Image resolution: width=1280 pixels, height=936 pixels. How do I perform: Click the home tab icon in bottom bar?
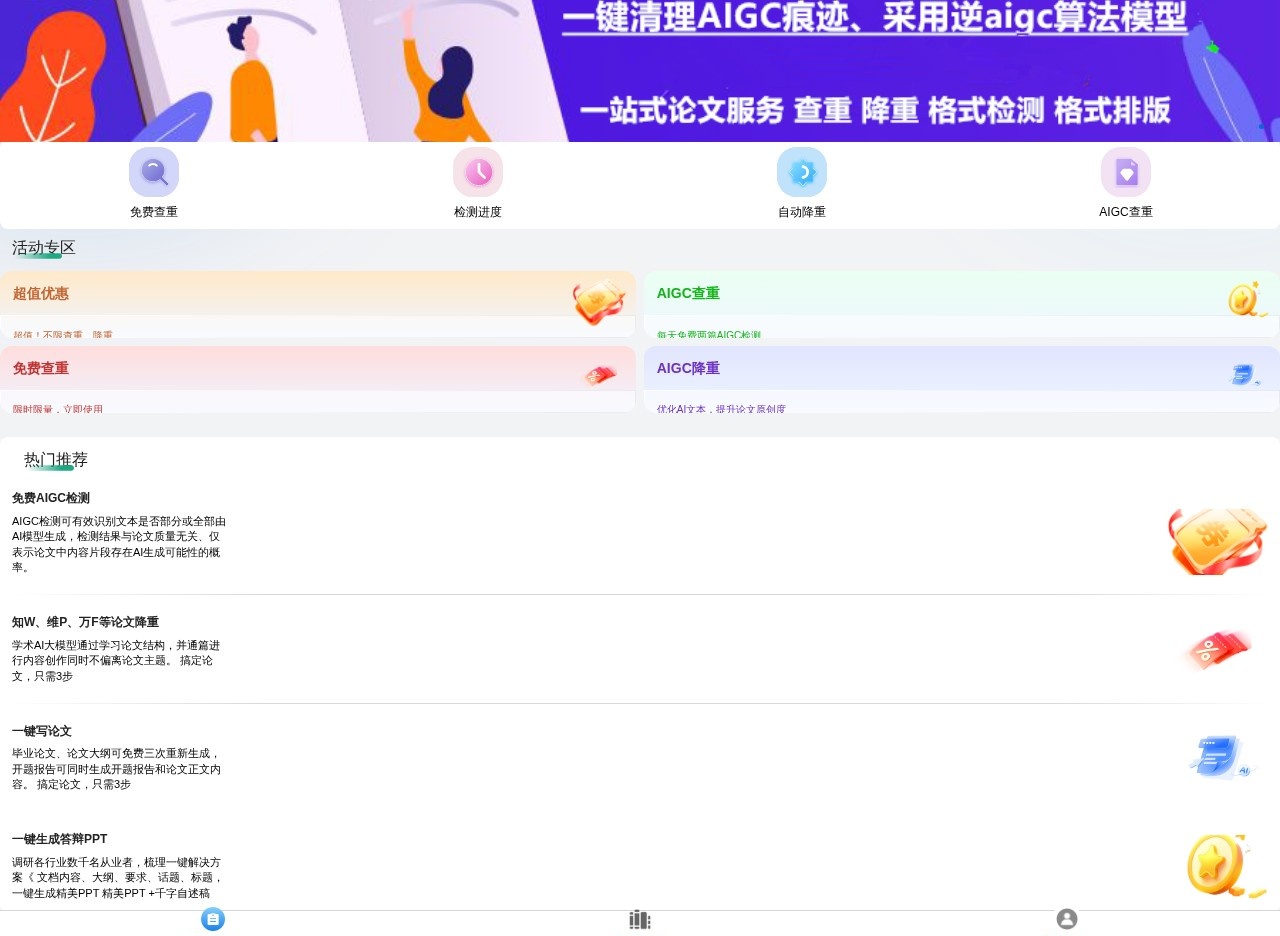pos(213,919)
